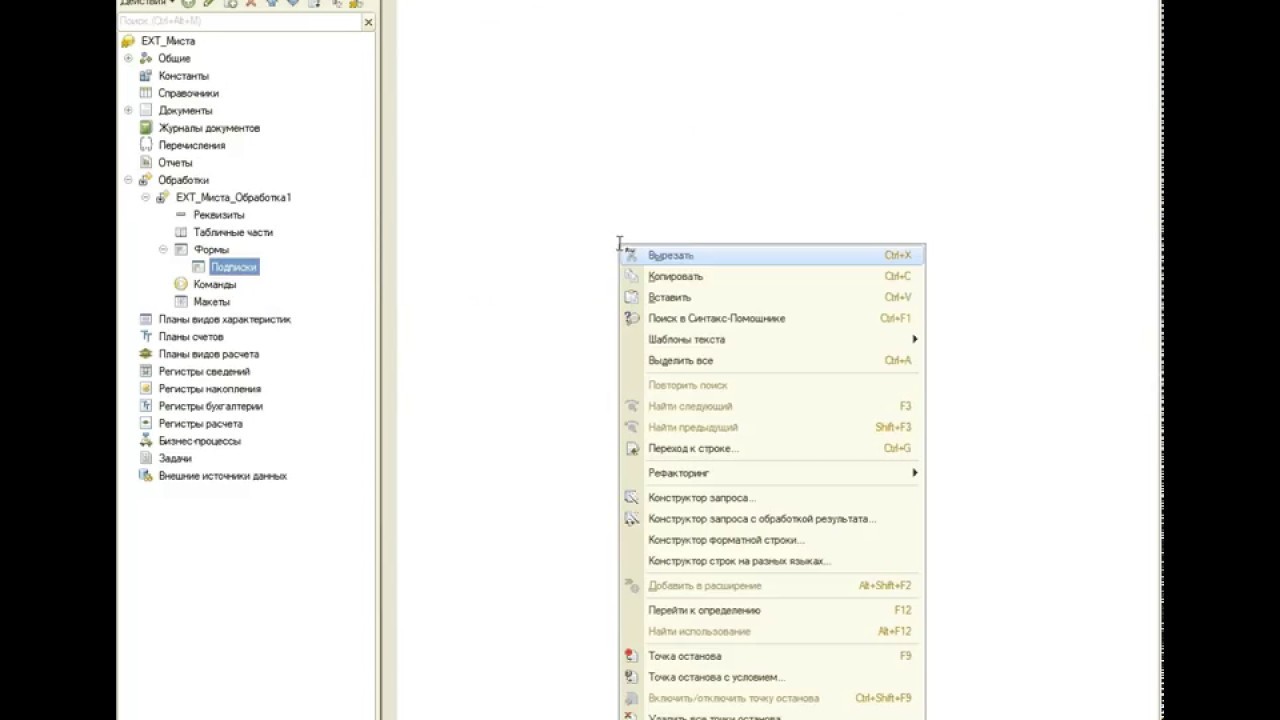
Task: Open the Рефакторинг submenu arrow
Action: 914,472
